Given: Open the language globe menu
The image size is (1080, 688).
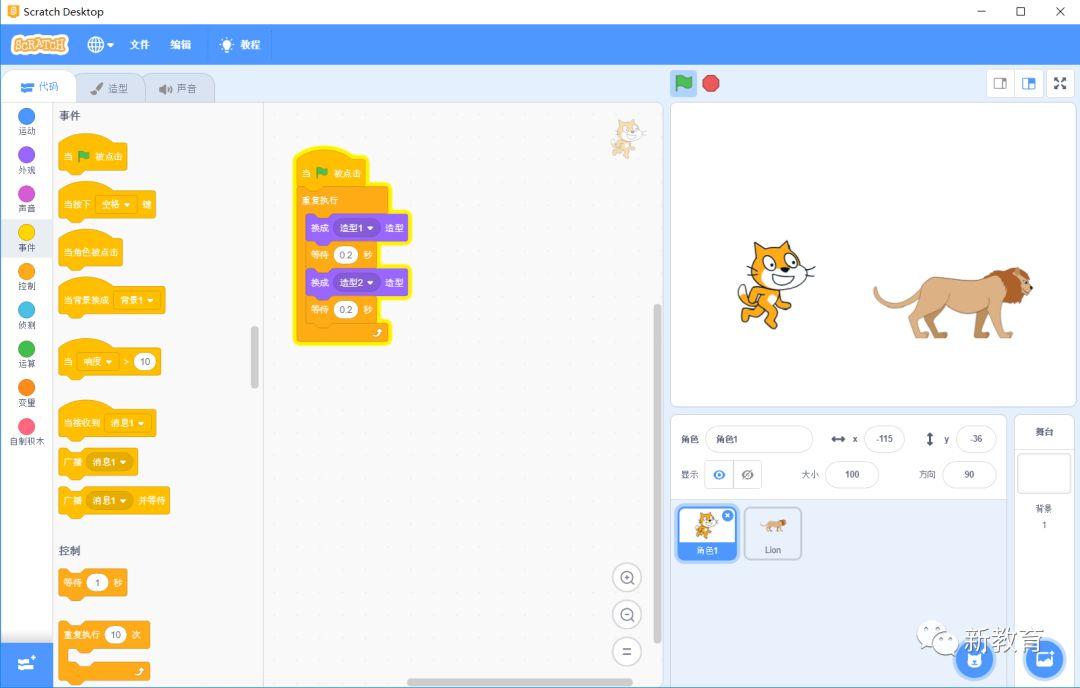Looking at the screenshot, I should (x=100, y=45).
